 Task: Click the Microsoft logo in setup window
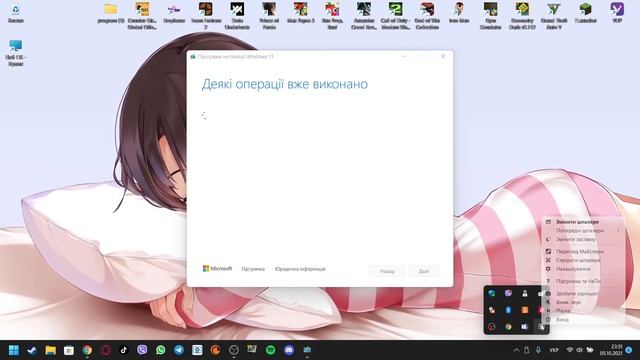(x=218, y=269)
